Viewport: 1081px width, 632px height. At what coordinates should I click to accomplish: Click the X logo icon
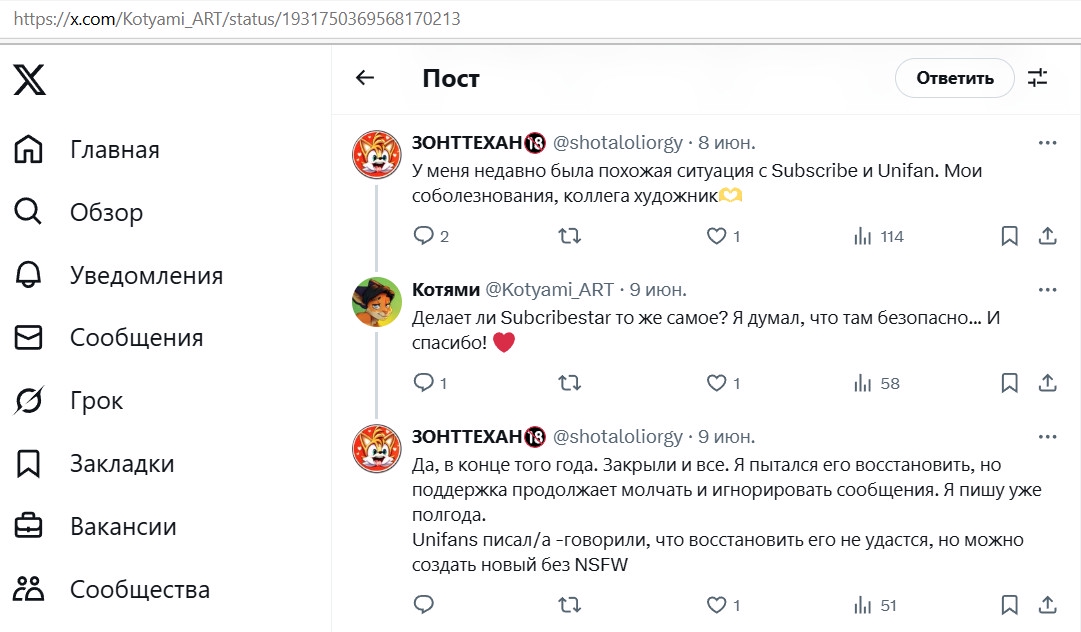(30, 80)
